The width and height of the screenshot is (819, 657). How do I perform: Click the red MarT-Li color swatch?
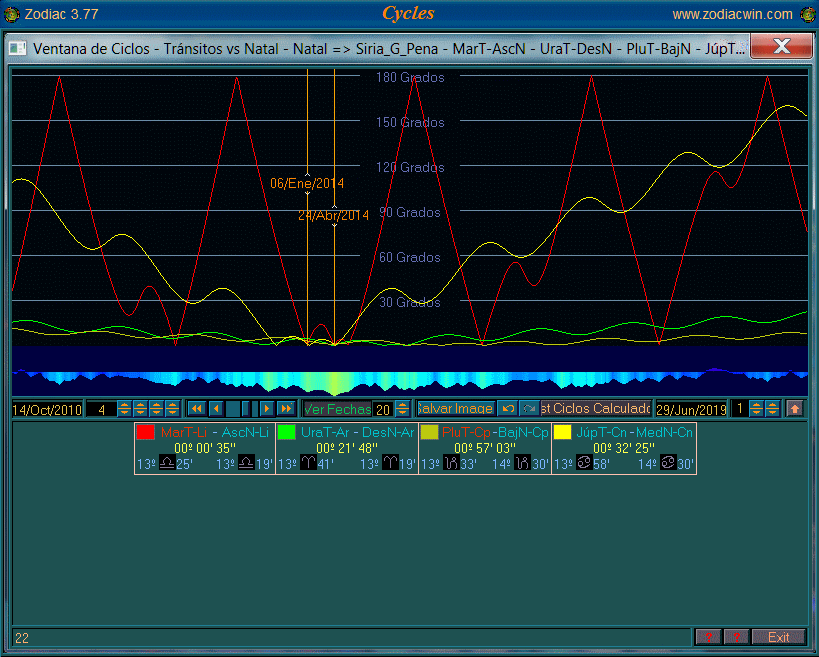point(146,432)
